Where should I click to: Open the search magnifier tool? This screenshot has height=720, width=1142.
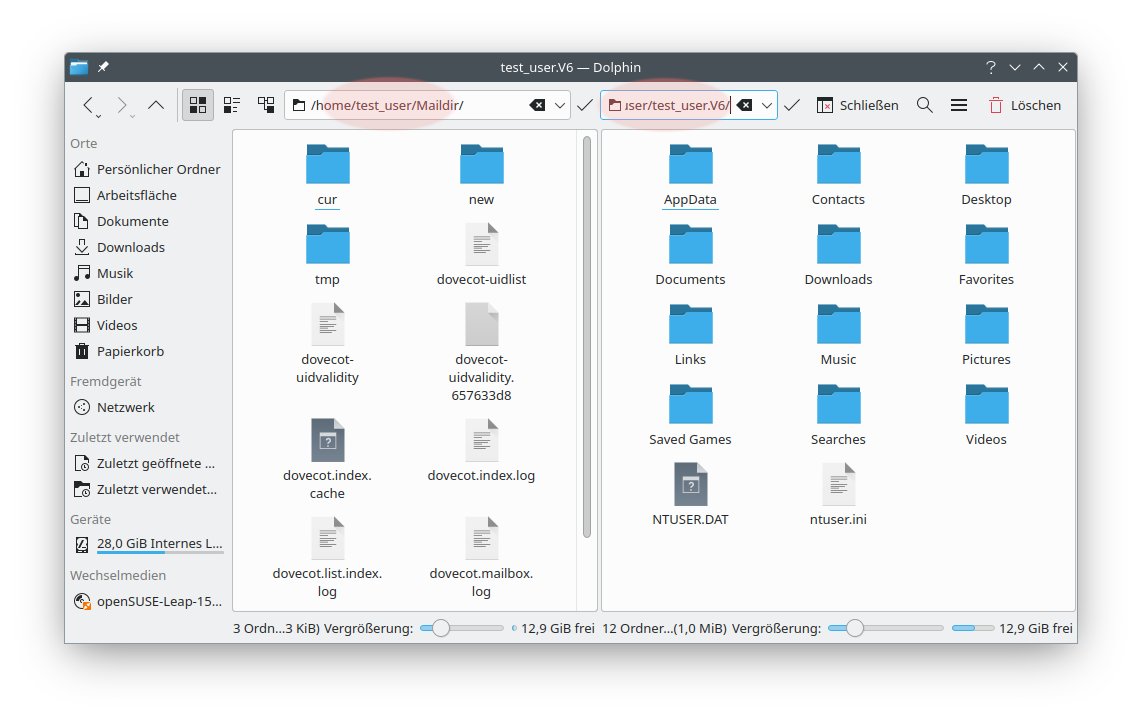coord(925,105)
